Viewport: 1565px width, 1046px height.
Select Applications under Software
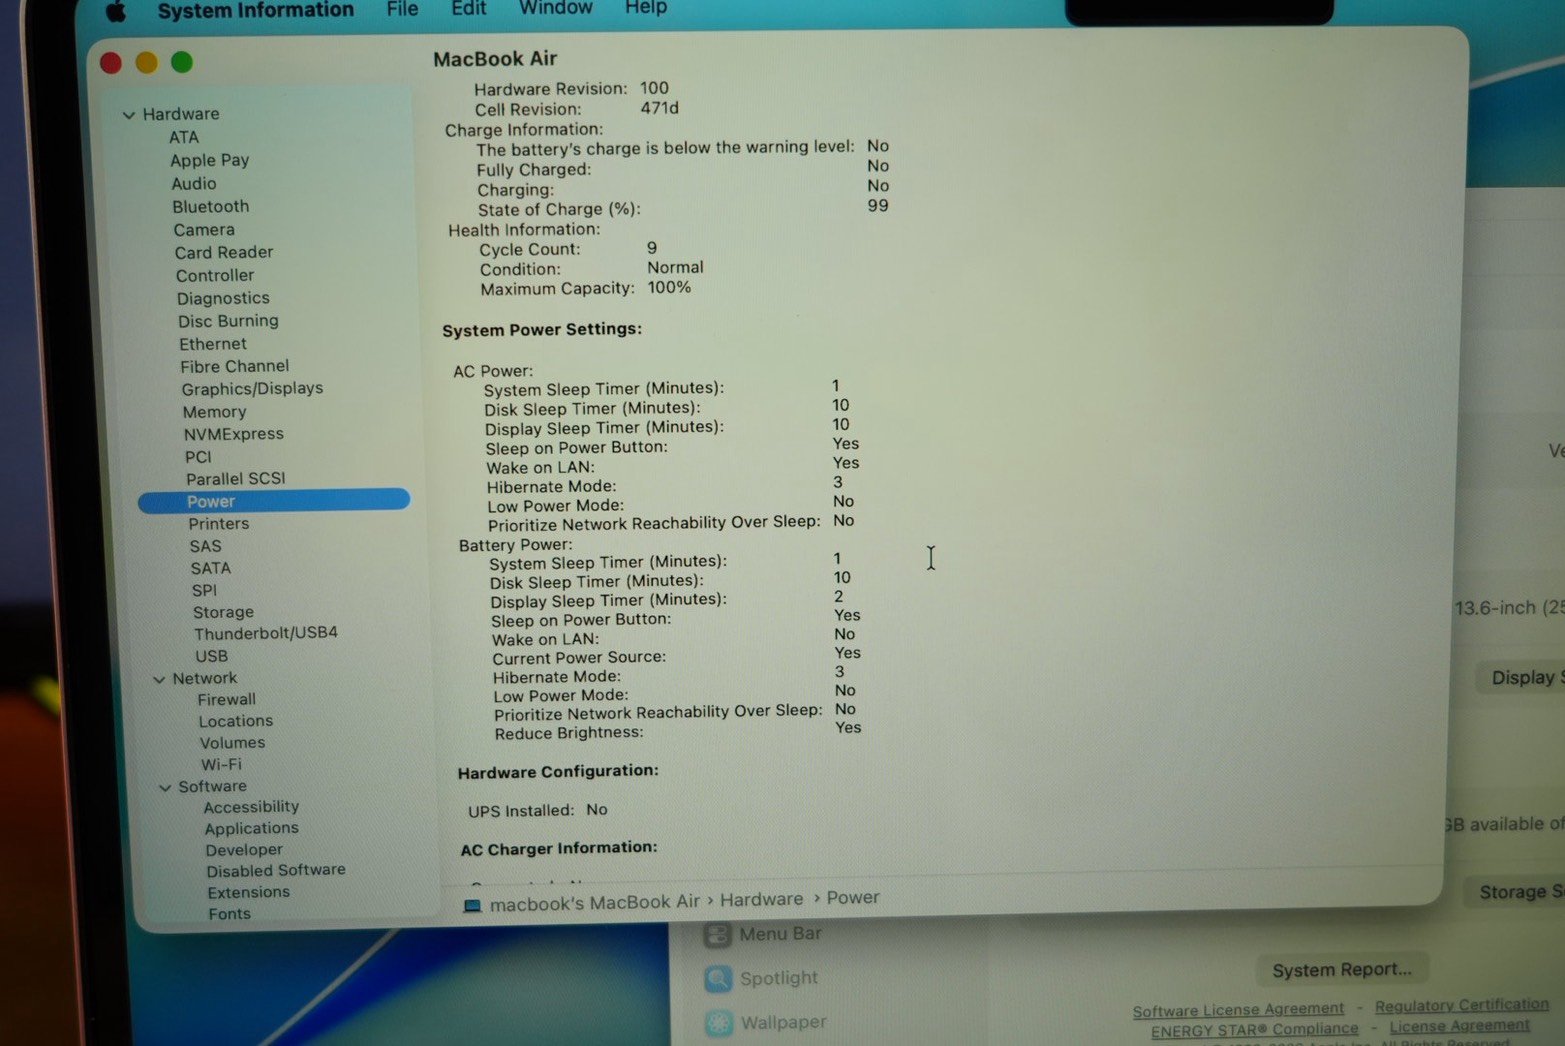coord(252,829)
